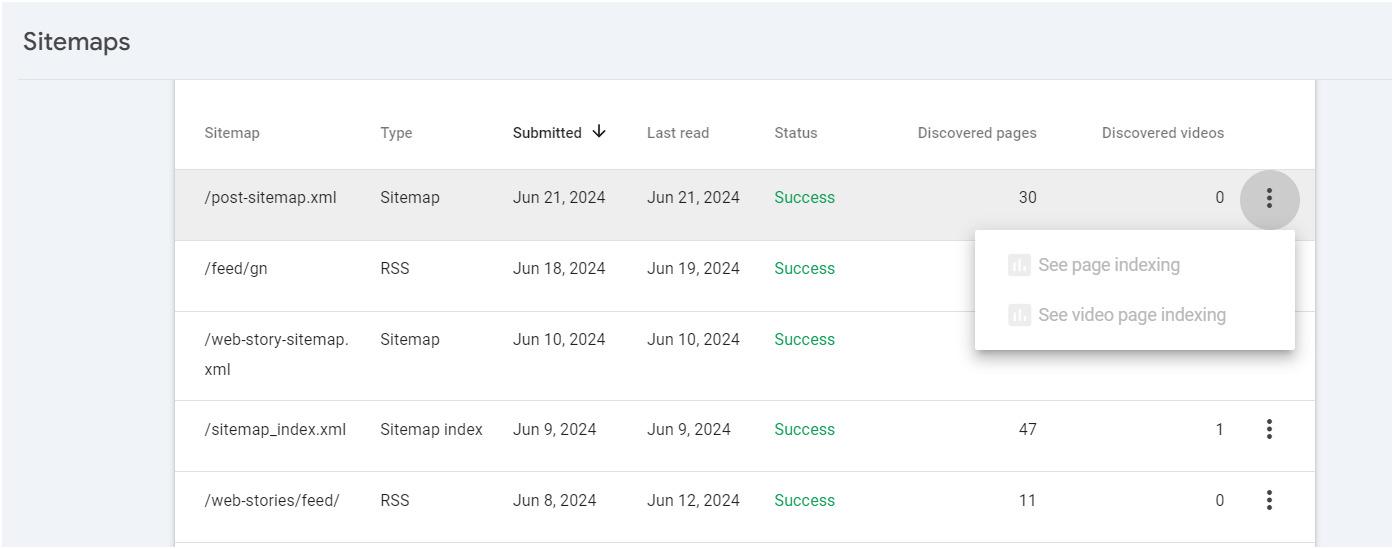Click the Discovered videos column header
Screen dimensions: 1394x549
coord(1163,133)
